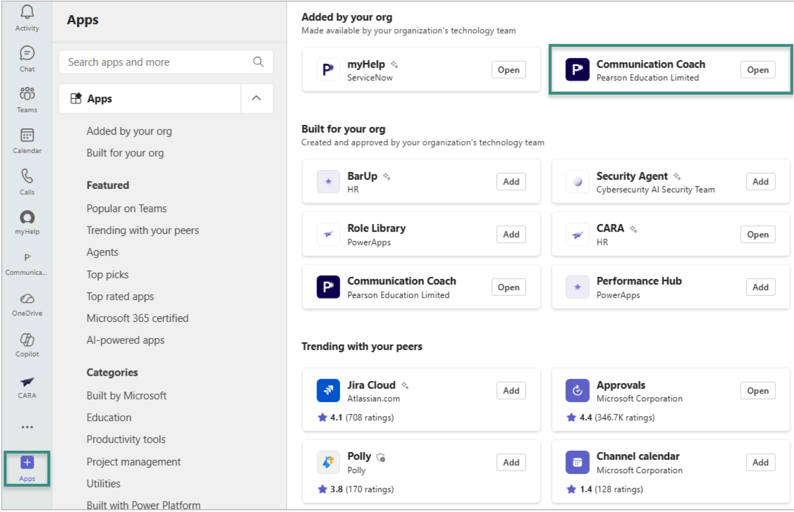Screen dimensions: 794x512
Task: Open pinned Communica... app in left rail
Action: [x=27, y=264]
